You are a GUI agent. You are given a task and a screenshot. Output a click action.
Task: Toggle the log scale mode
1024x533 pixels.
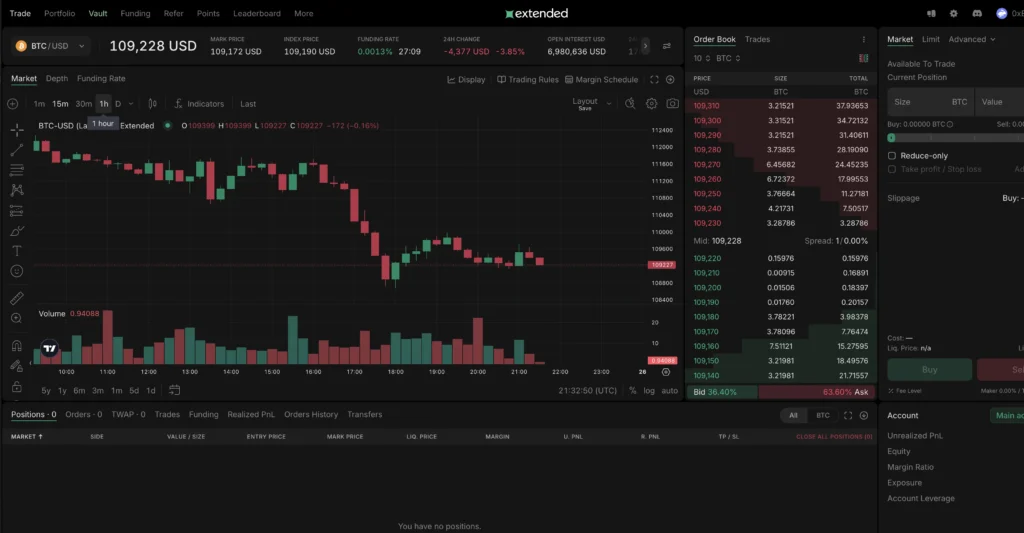tap(648, 391)
